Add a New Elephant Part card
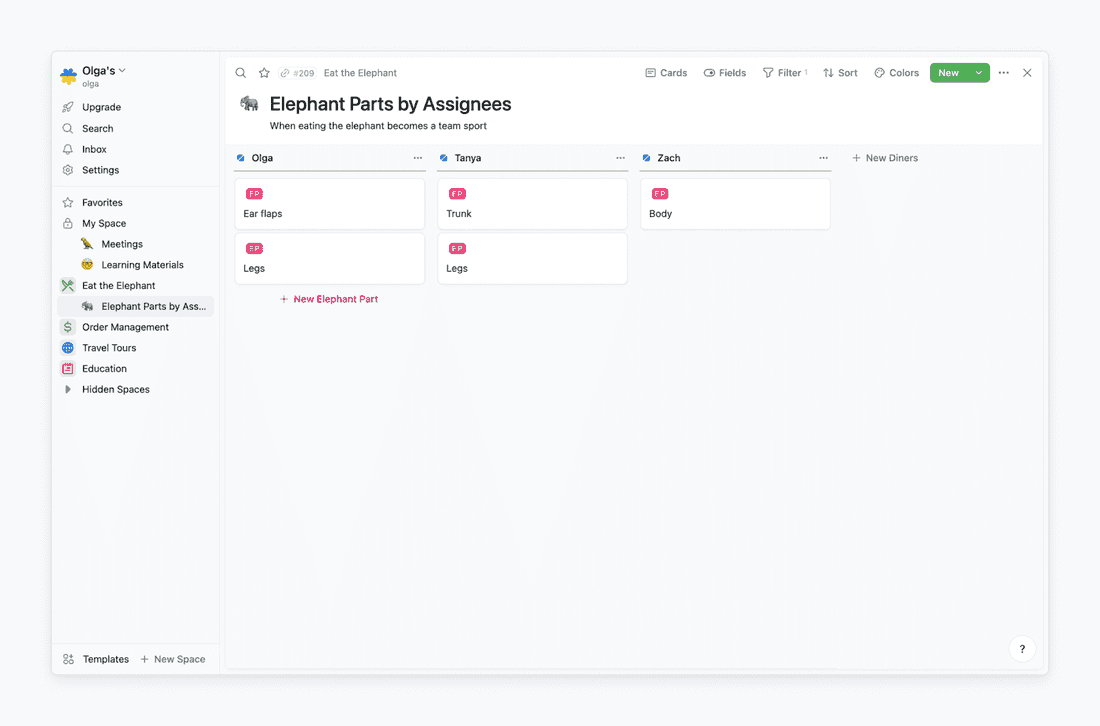 [329, 298]
